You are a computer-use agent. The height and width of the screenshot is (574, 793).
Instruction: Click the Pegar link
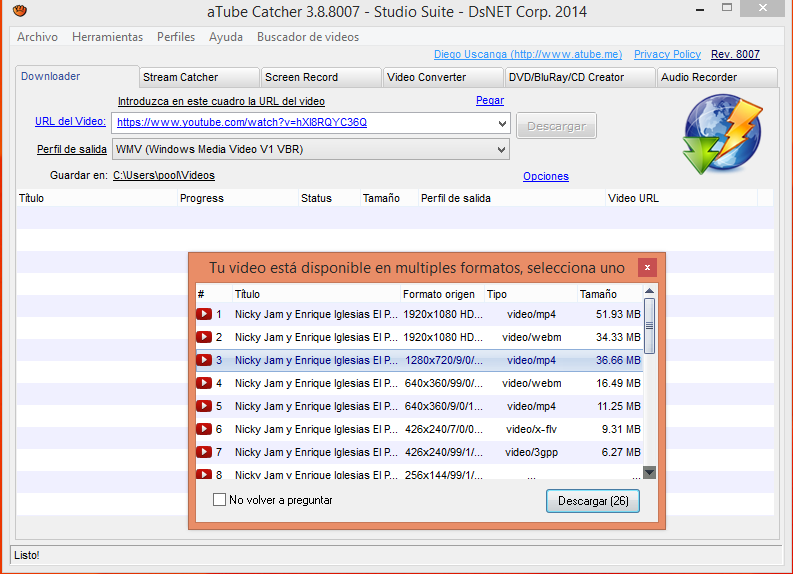point(490,100)
